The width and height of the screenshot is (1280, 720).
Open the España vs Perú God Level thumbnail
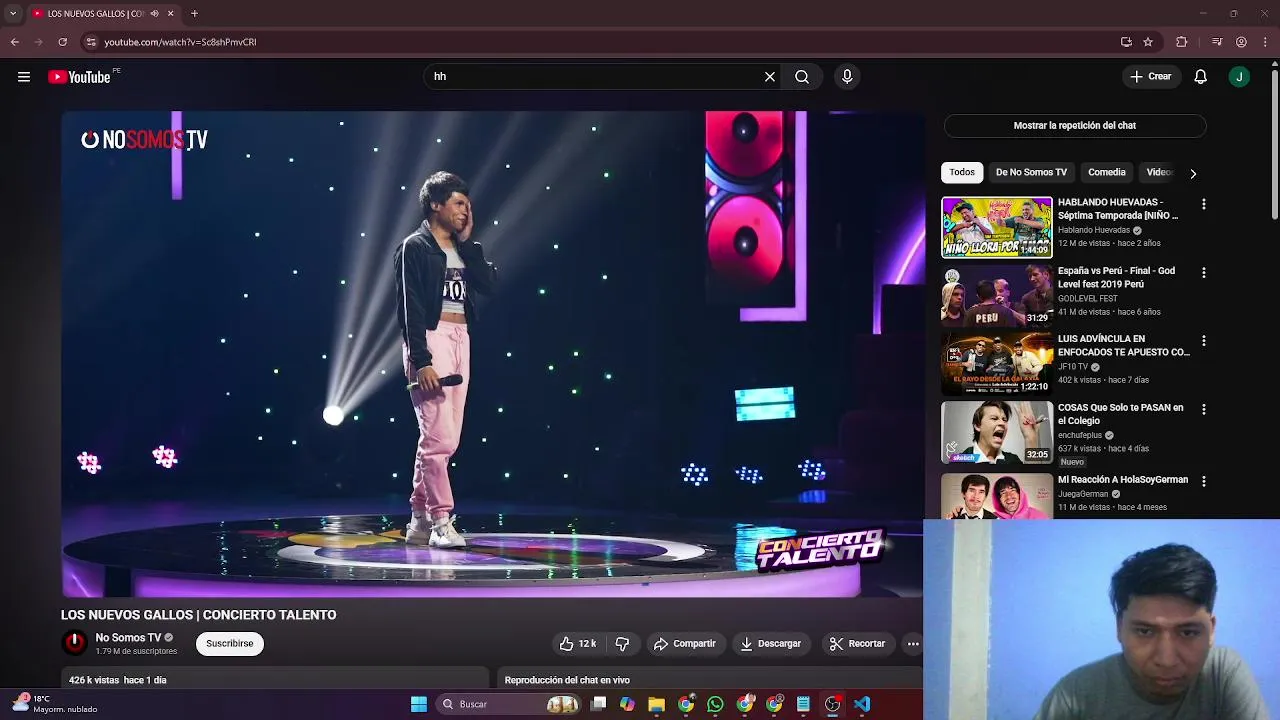[x=997, y=295]
